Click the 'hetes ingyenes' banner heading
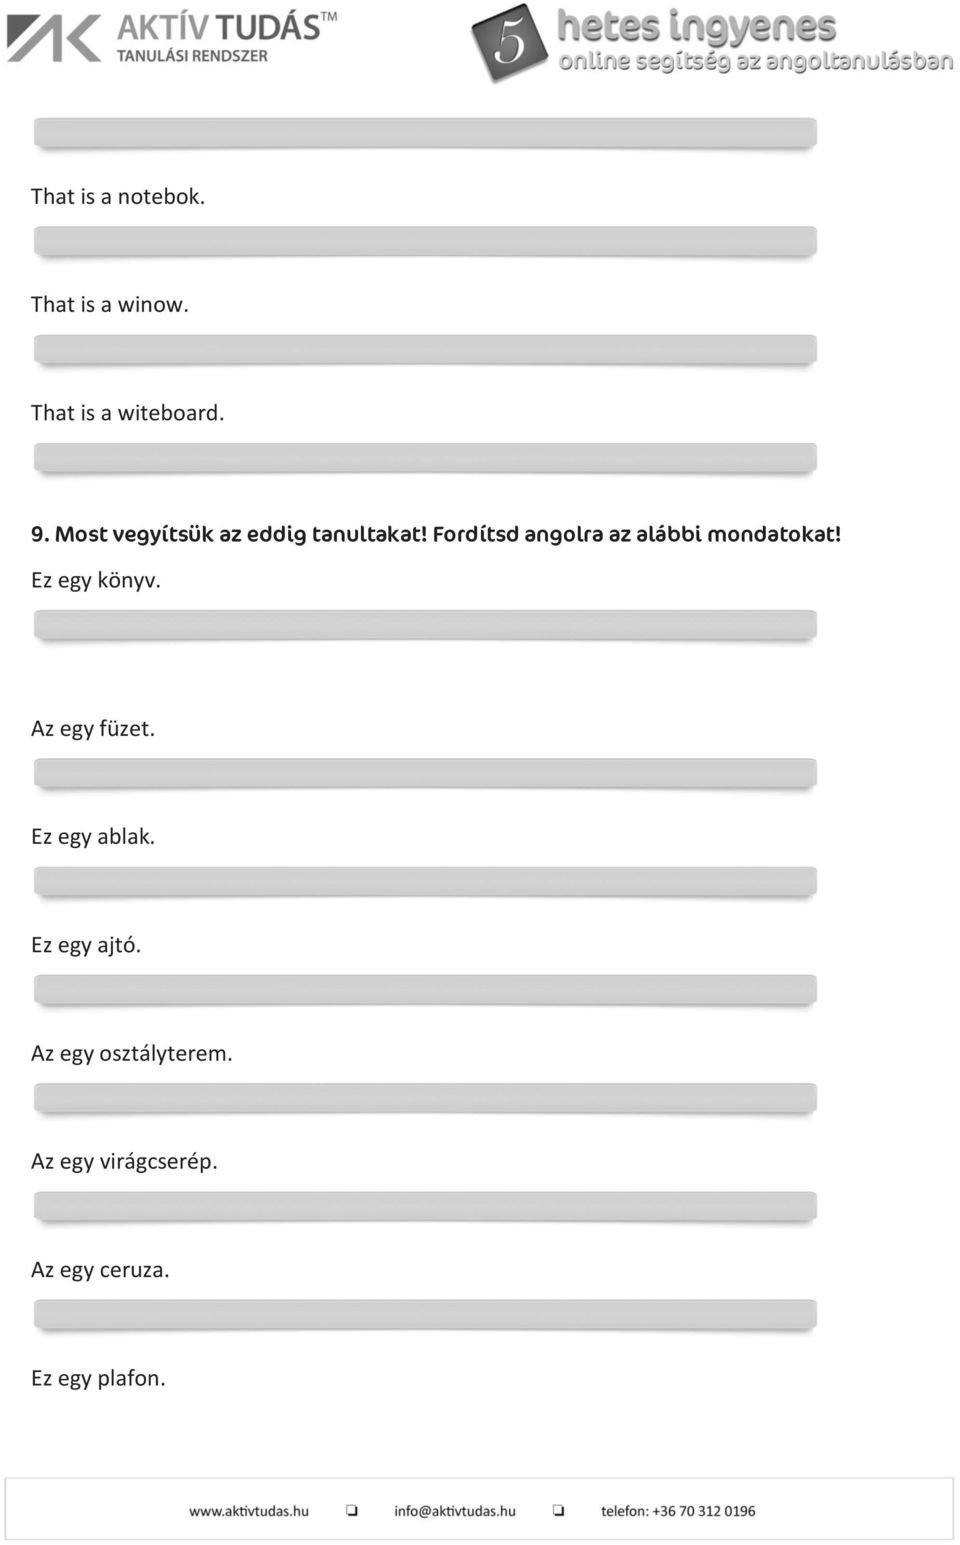 [x=696, y=27]
